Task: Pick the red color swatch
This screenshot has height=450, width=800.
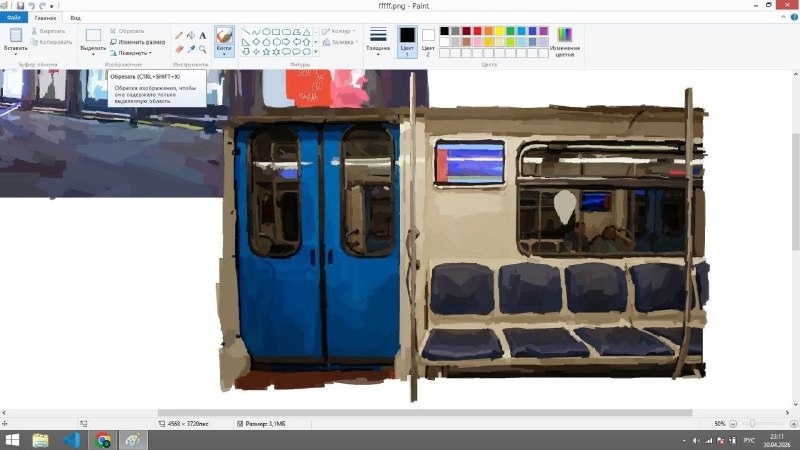Action: (x=478, y=31)
